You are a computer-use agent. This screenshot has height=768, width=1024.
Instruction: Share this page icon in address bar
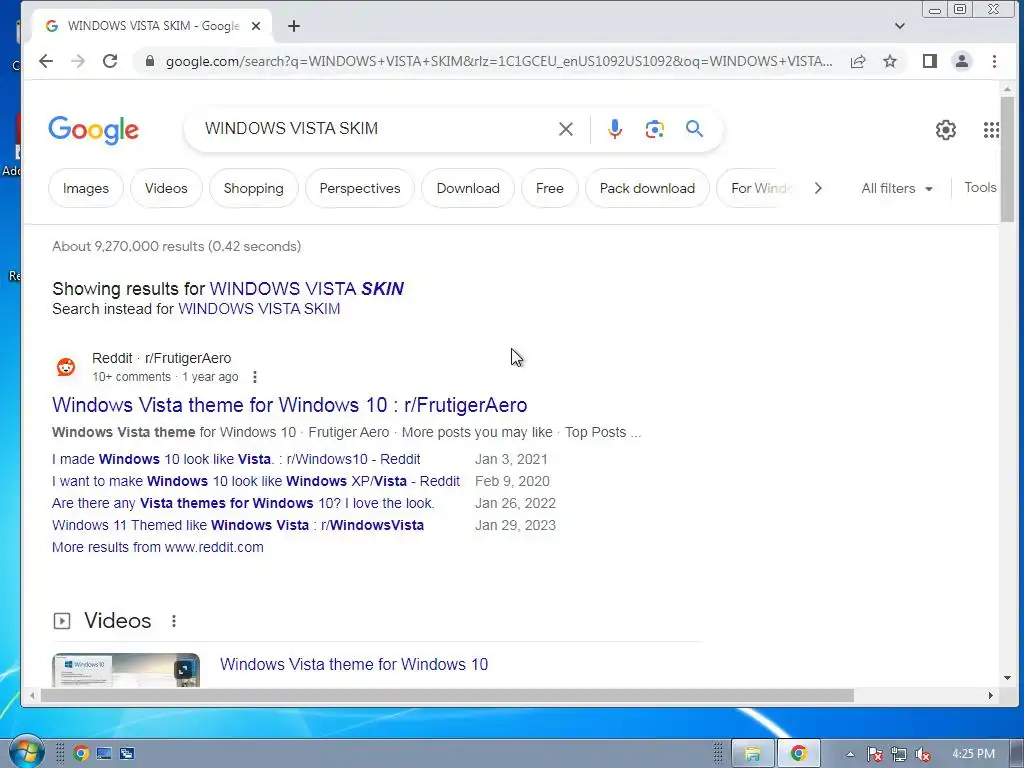(x=857, y=61)
